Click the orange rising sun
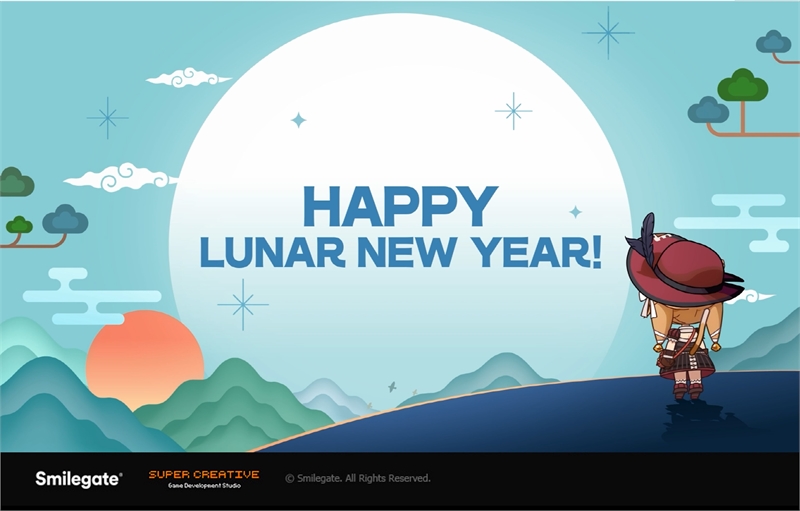This screenshot has width=800, height=511. (x=144, y=357)
